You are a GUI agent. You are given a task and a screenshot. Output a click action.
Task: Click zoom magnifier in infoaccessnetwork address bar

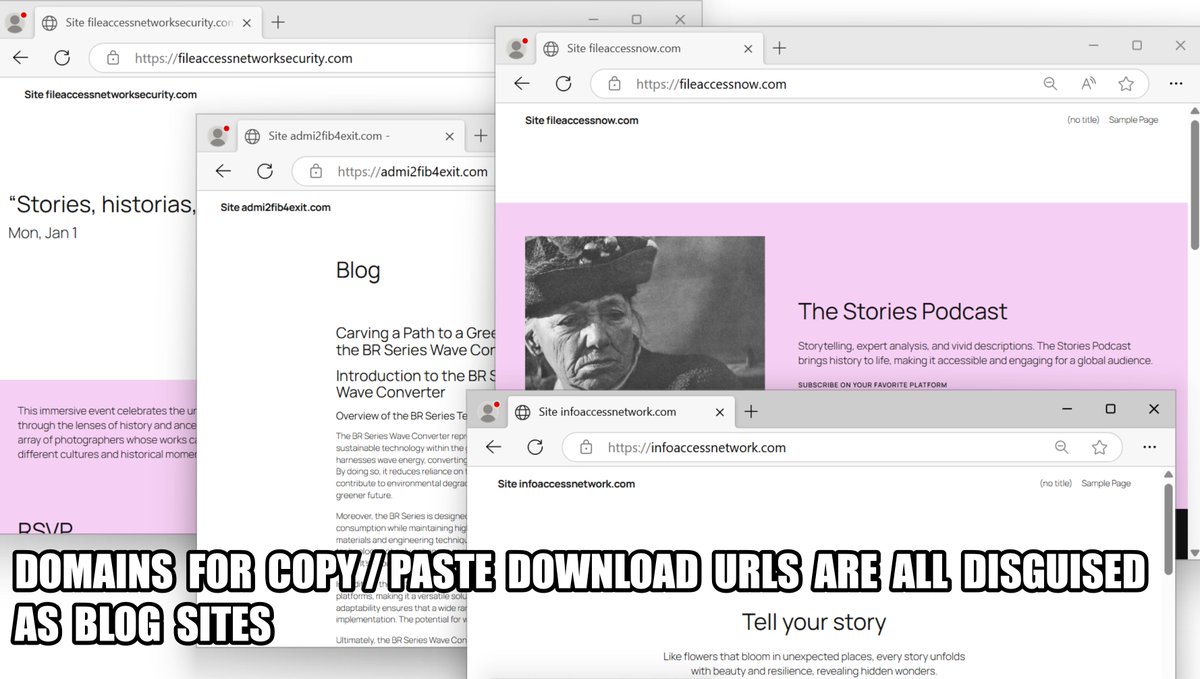pos(1062,447)
